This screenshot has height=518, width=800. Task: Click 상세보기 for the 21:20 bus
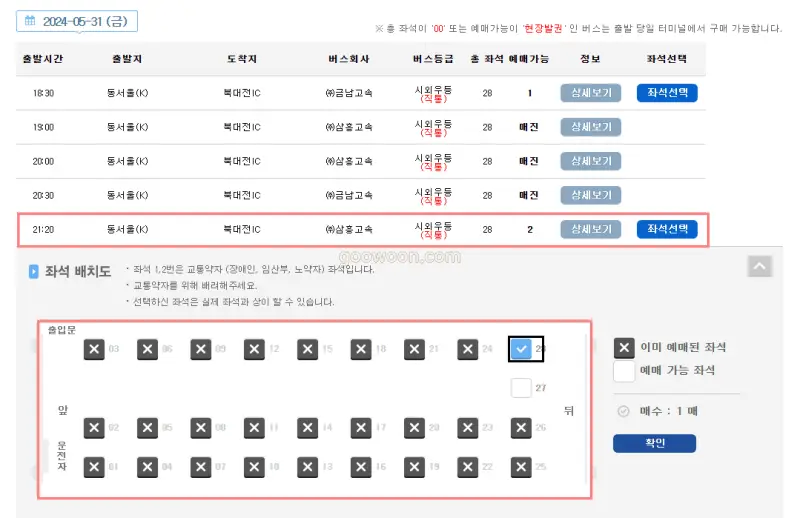pos(591,230)
